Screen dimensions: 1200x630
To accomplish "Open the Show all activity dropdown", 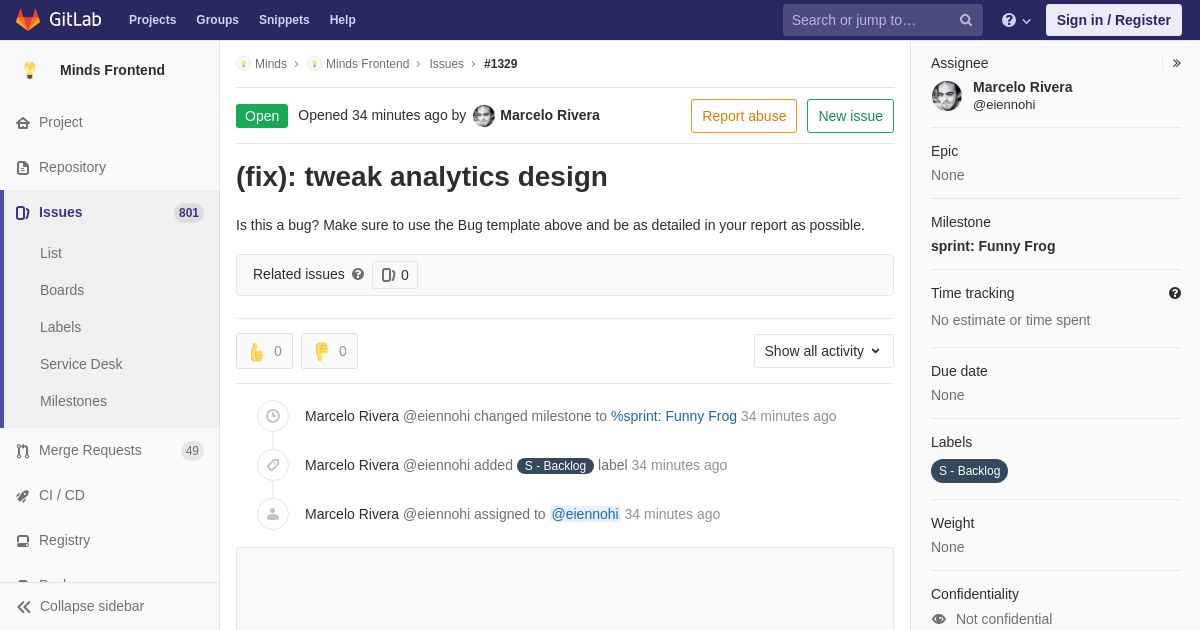I will coord(824,351).
